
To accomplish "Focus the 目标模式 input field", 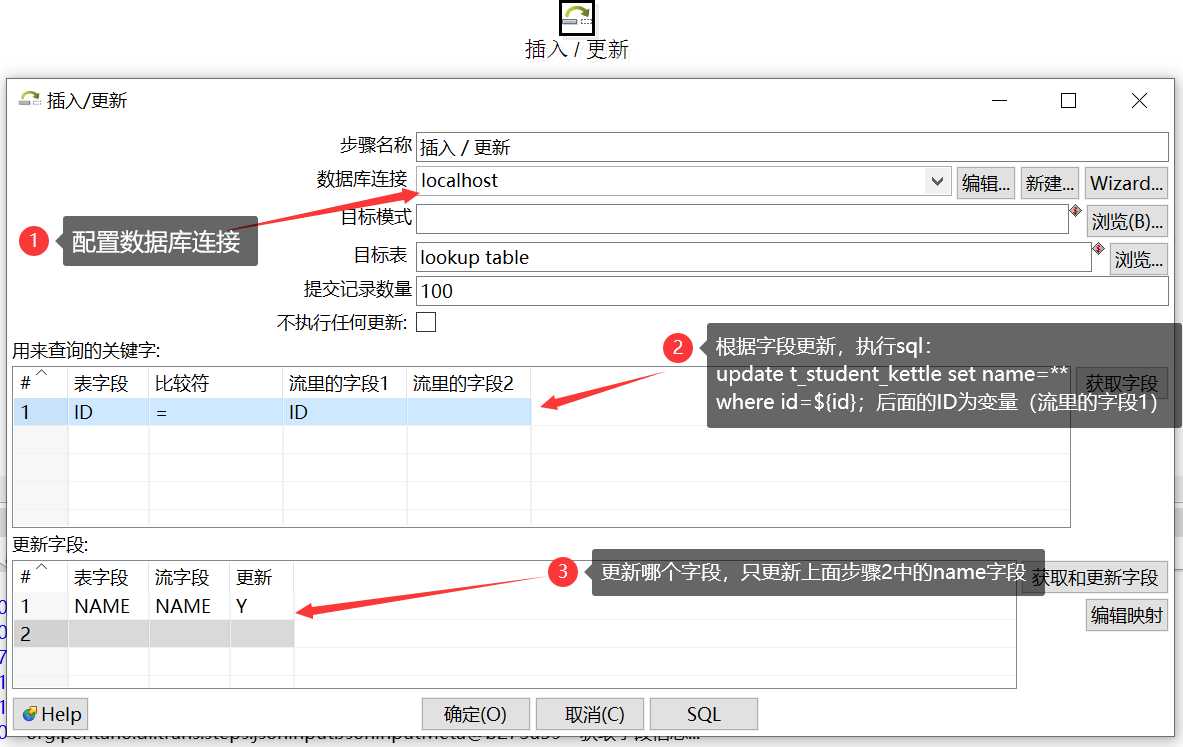I will click(x=742, y=219).
